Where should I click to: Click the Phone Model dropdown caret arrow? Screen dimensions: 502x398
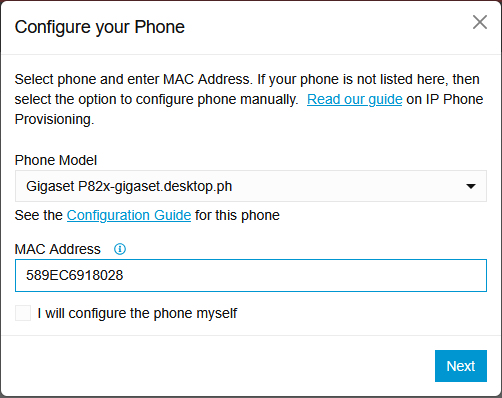pyautogui.click(x=471, y=186)
